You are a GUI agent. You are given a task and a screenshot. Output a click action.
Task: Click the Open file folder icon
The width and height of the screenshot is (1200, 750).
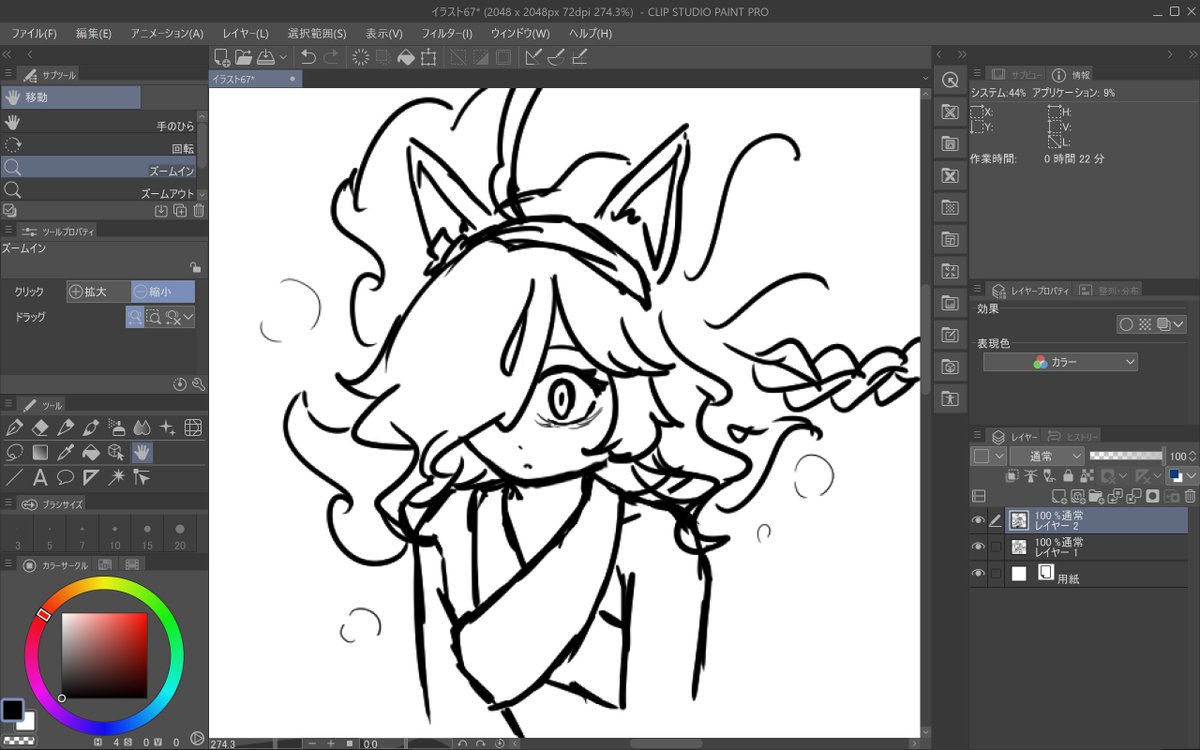(x=243, y=57)
